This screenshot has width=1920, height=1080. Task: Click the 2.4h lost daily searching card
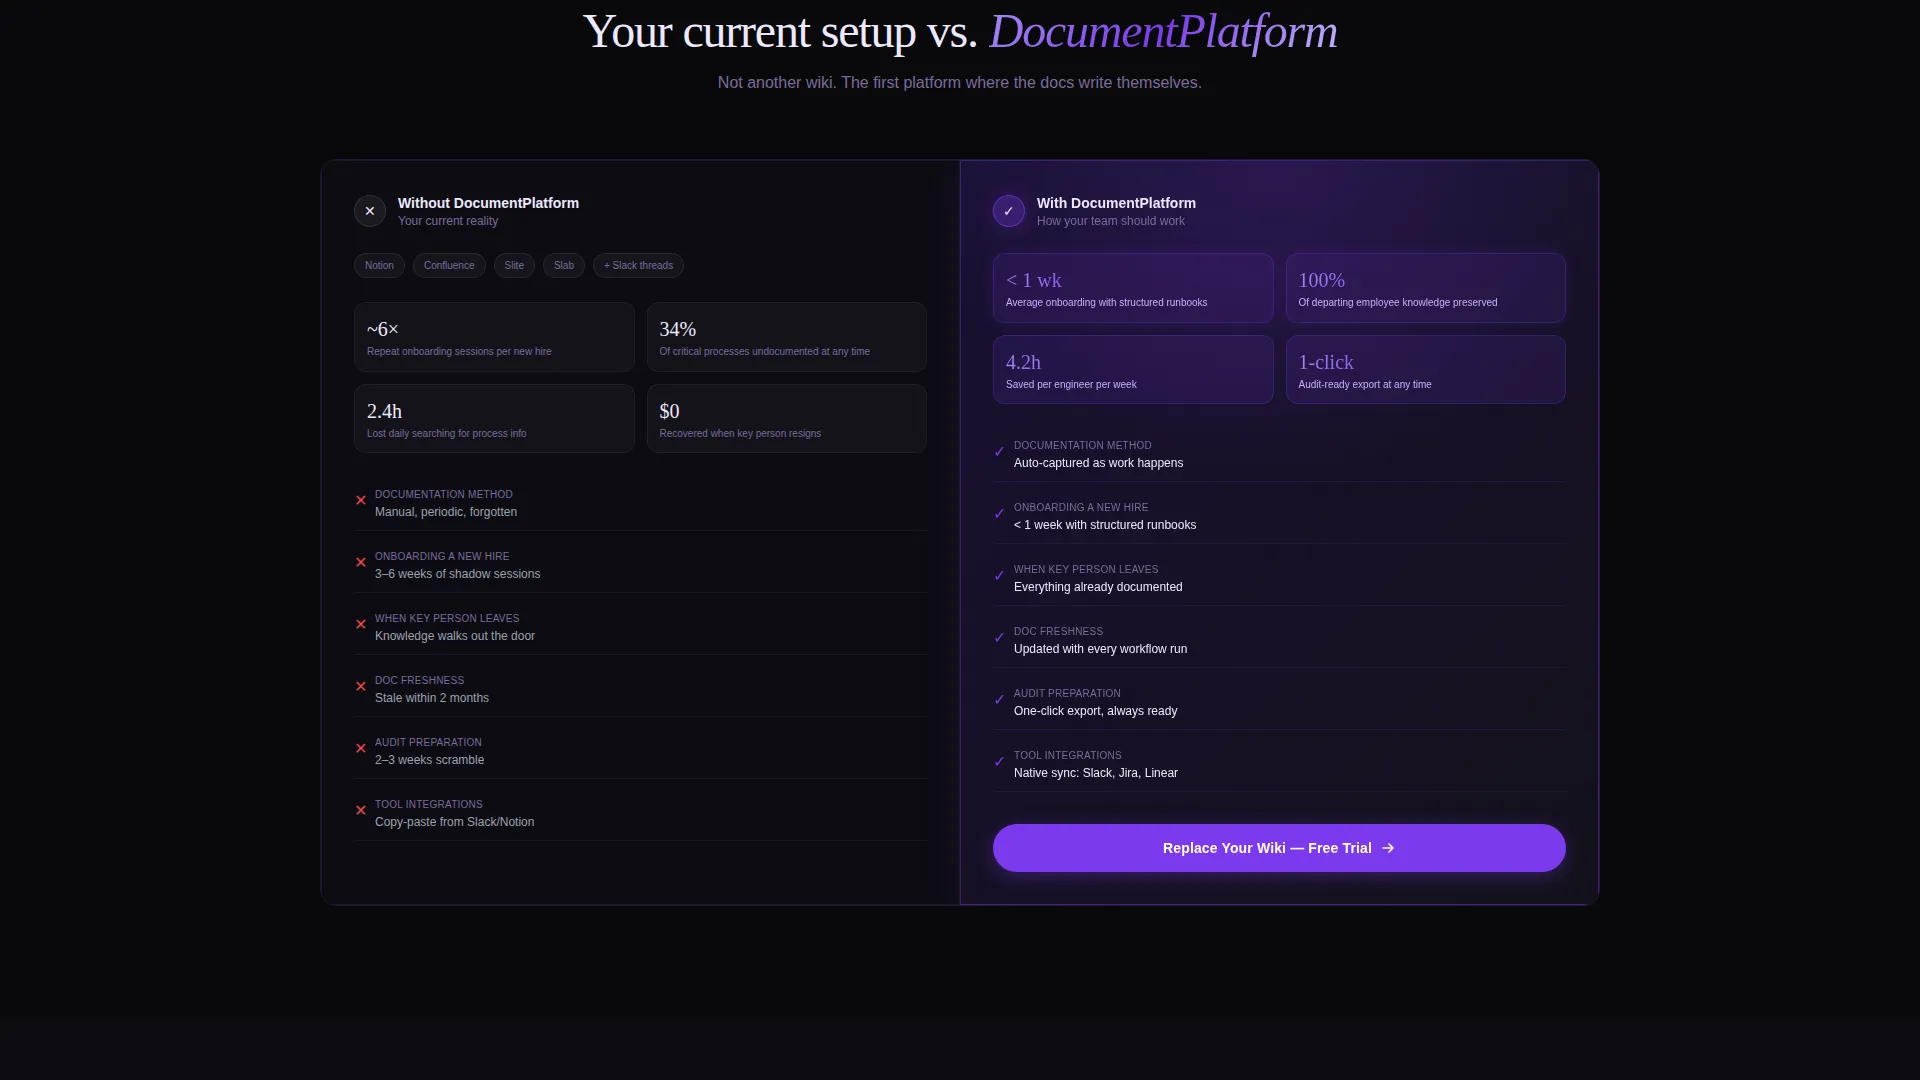point(494,419)
